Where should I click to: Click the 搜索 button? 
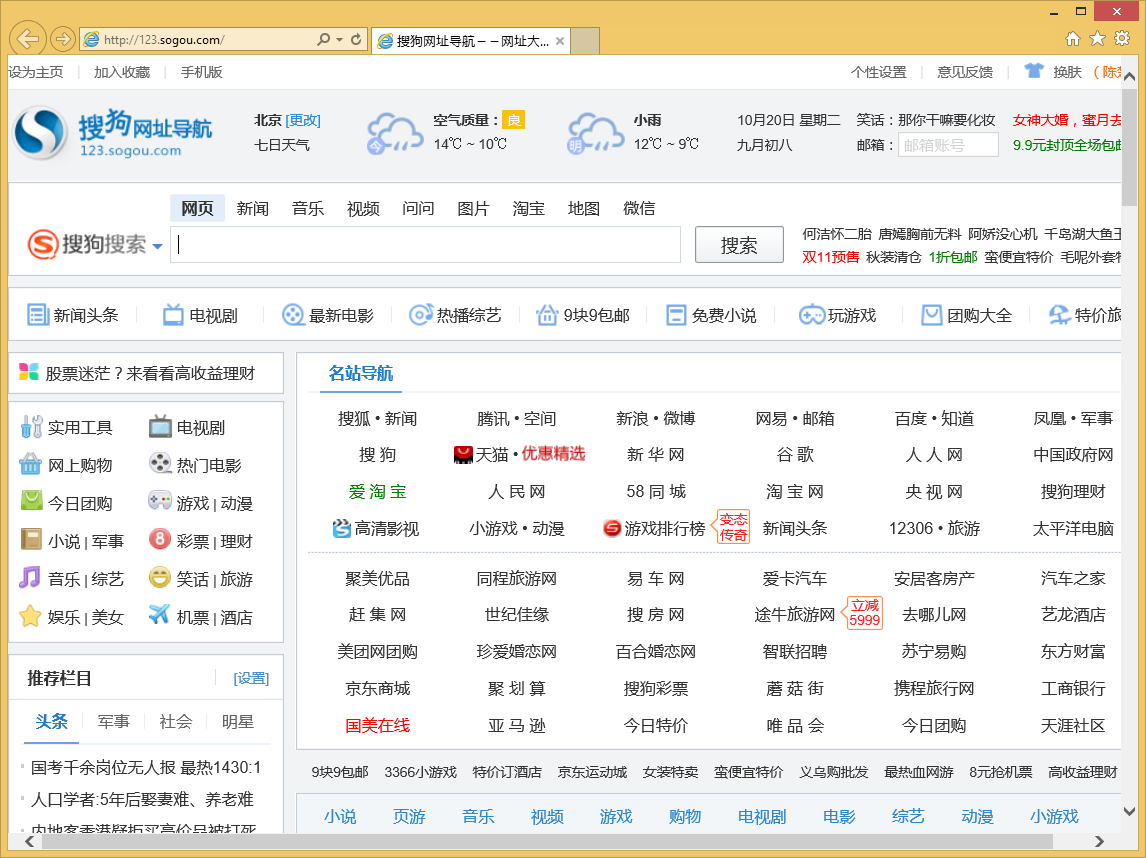[739, 245]
